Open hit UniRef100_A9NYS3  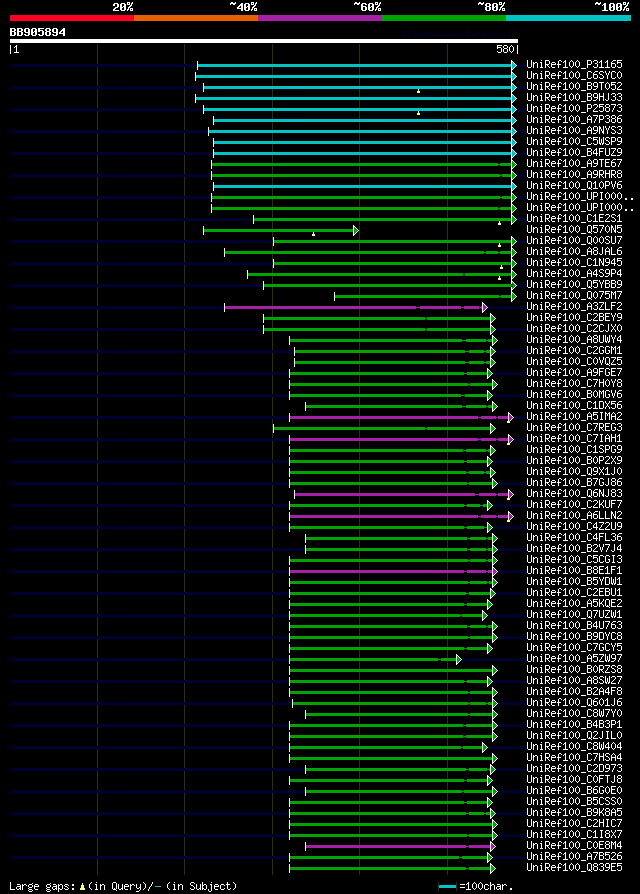pos(574,131)
